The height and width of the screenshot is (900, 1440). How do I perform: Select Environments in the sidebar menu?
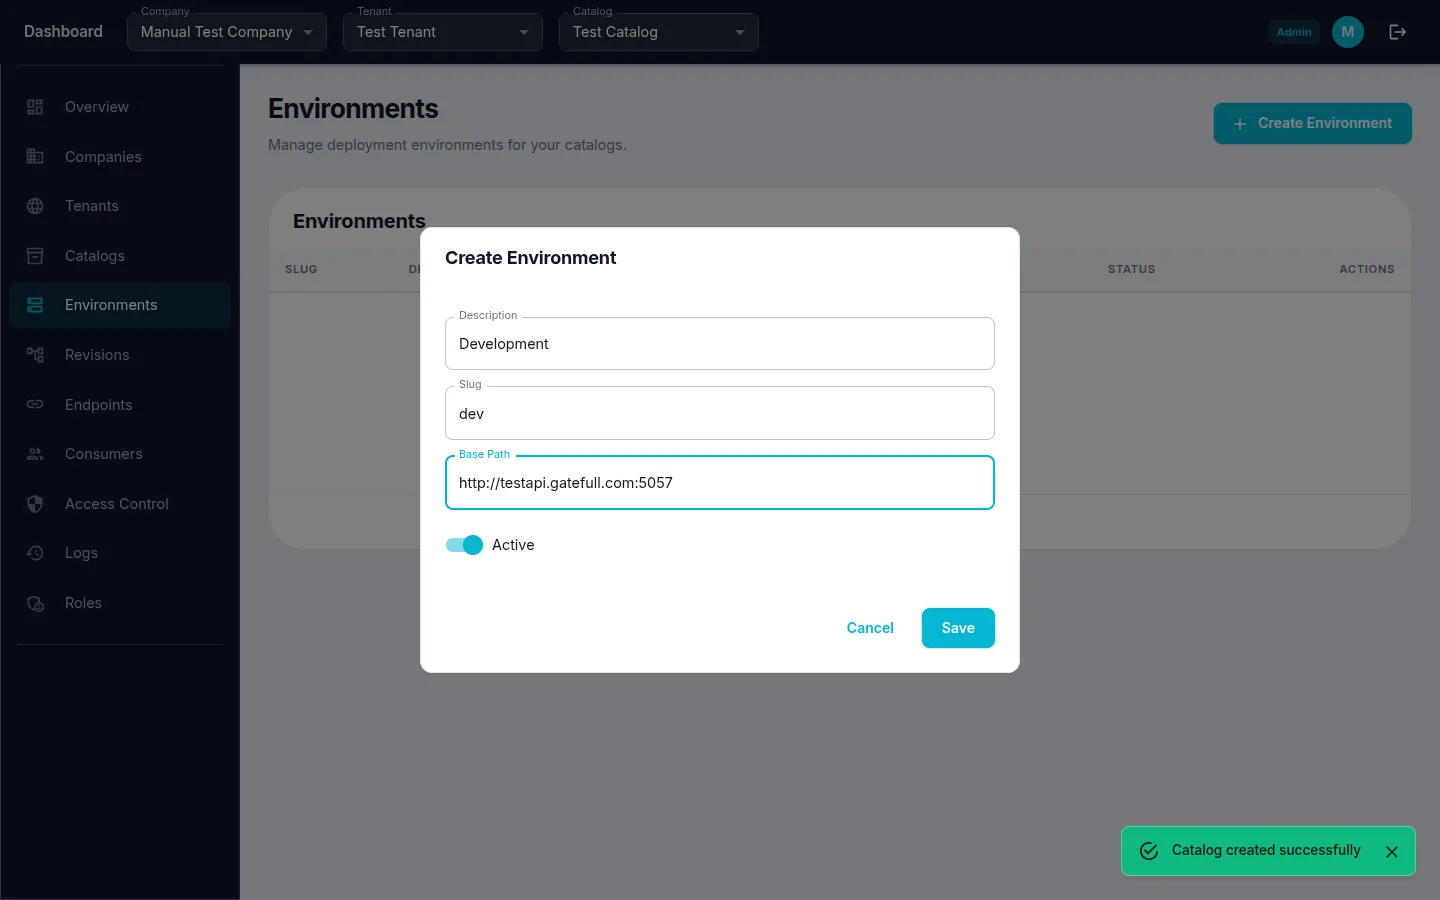point(110,304)
